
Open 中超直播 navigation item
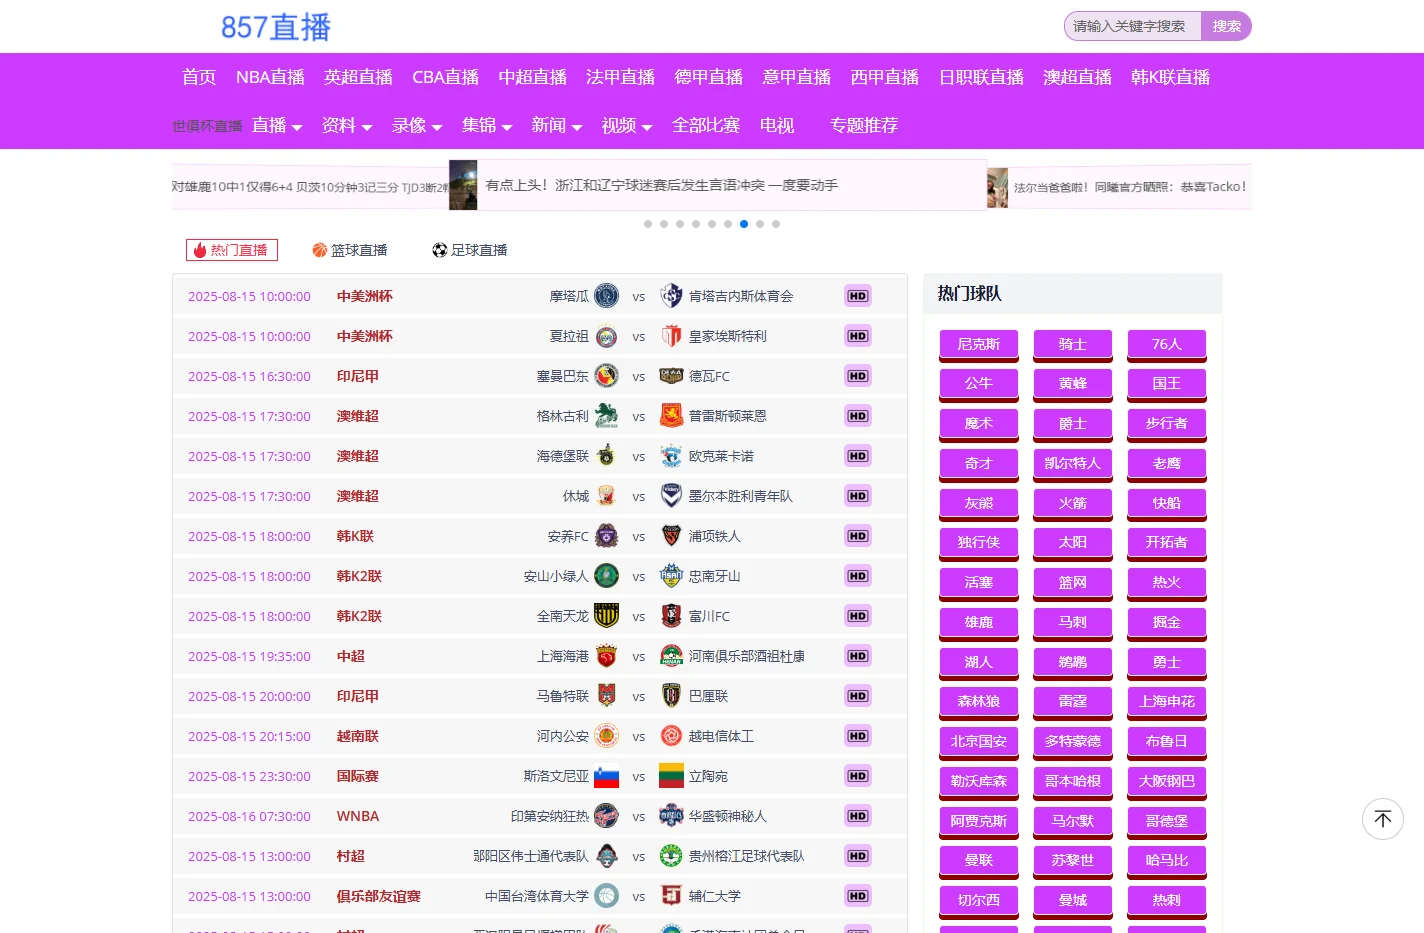pyautogui.click(x=533, y=77)
